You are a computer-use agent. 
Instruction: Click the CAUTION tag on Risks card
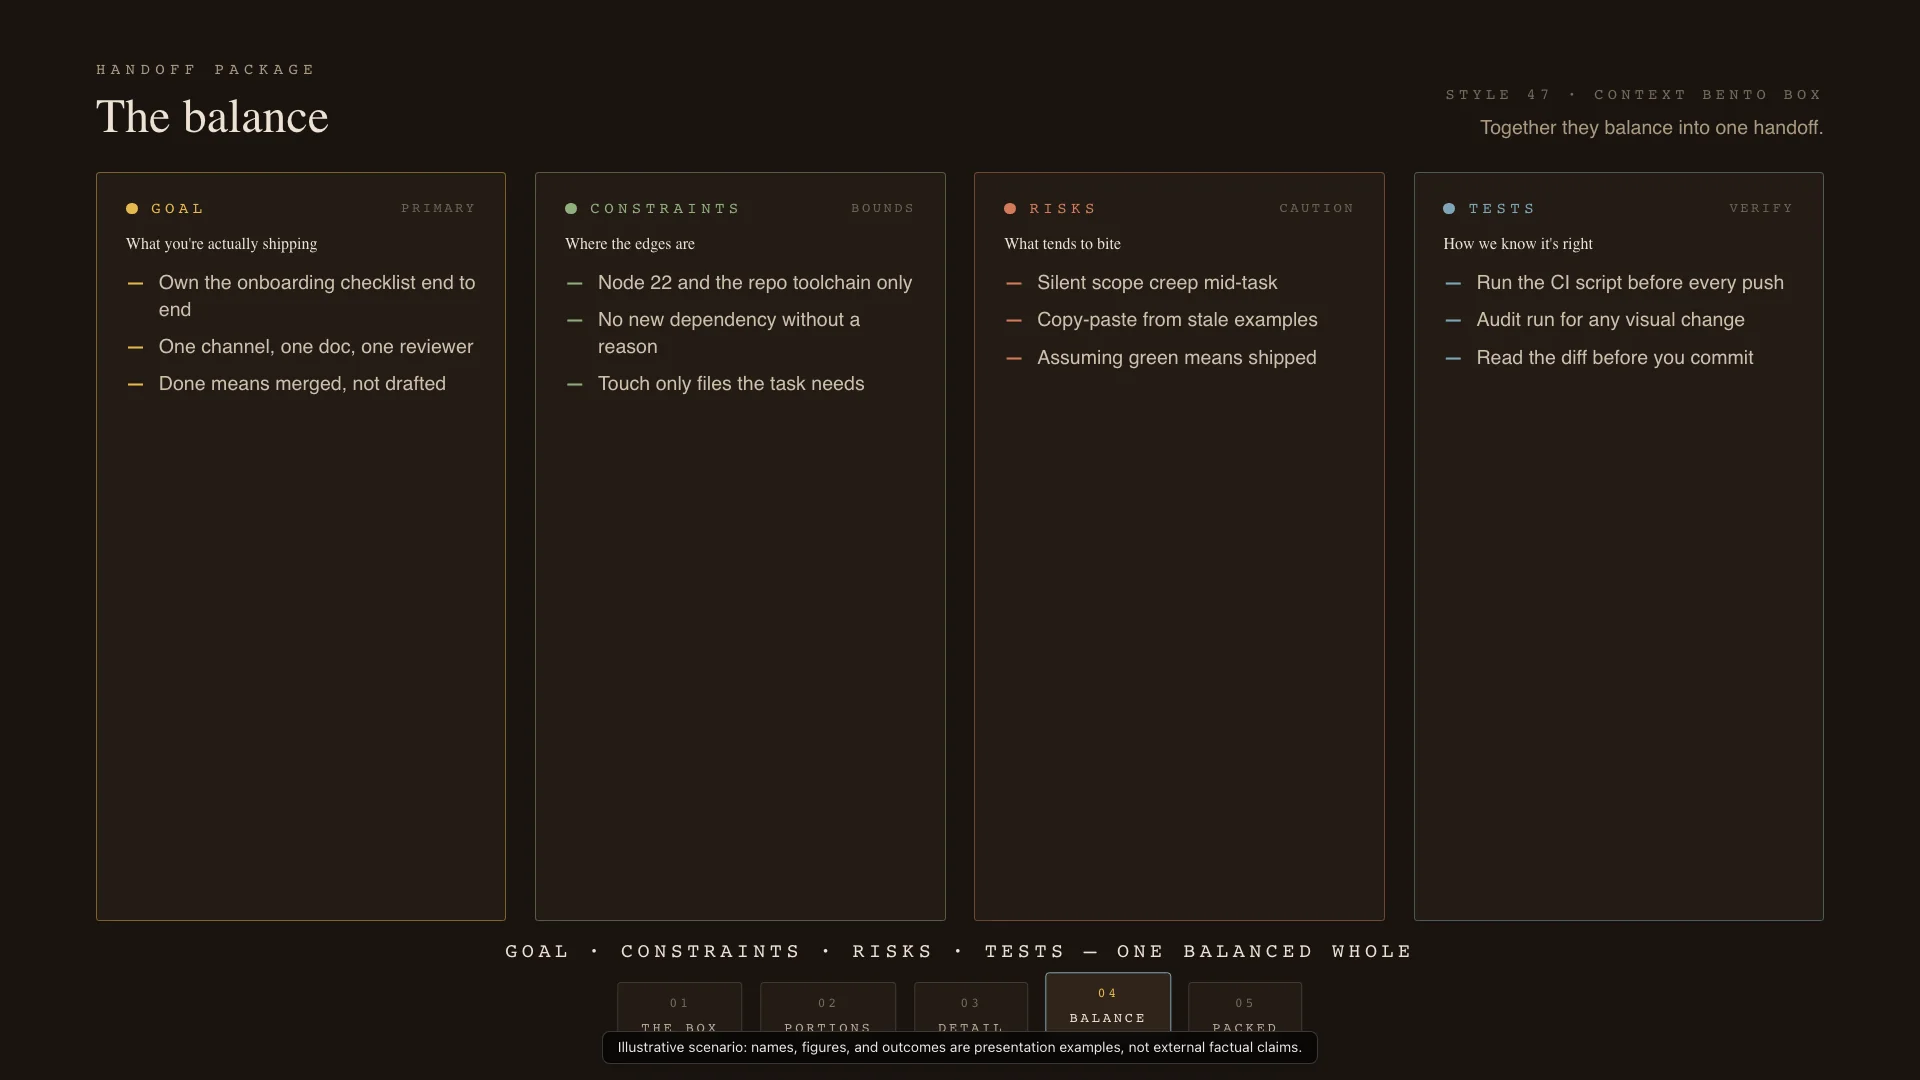pos(1316,208)
